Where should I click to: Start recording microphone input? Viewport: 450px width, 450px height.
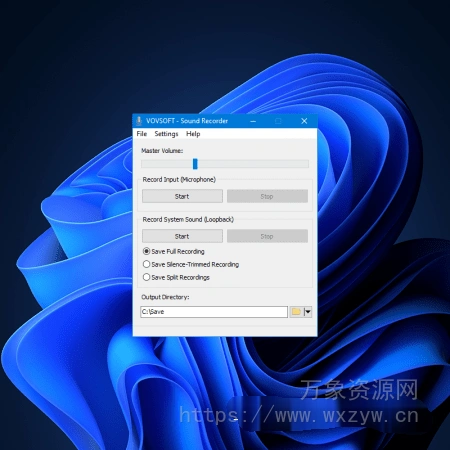click(182, 196)
